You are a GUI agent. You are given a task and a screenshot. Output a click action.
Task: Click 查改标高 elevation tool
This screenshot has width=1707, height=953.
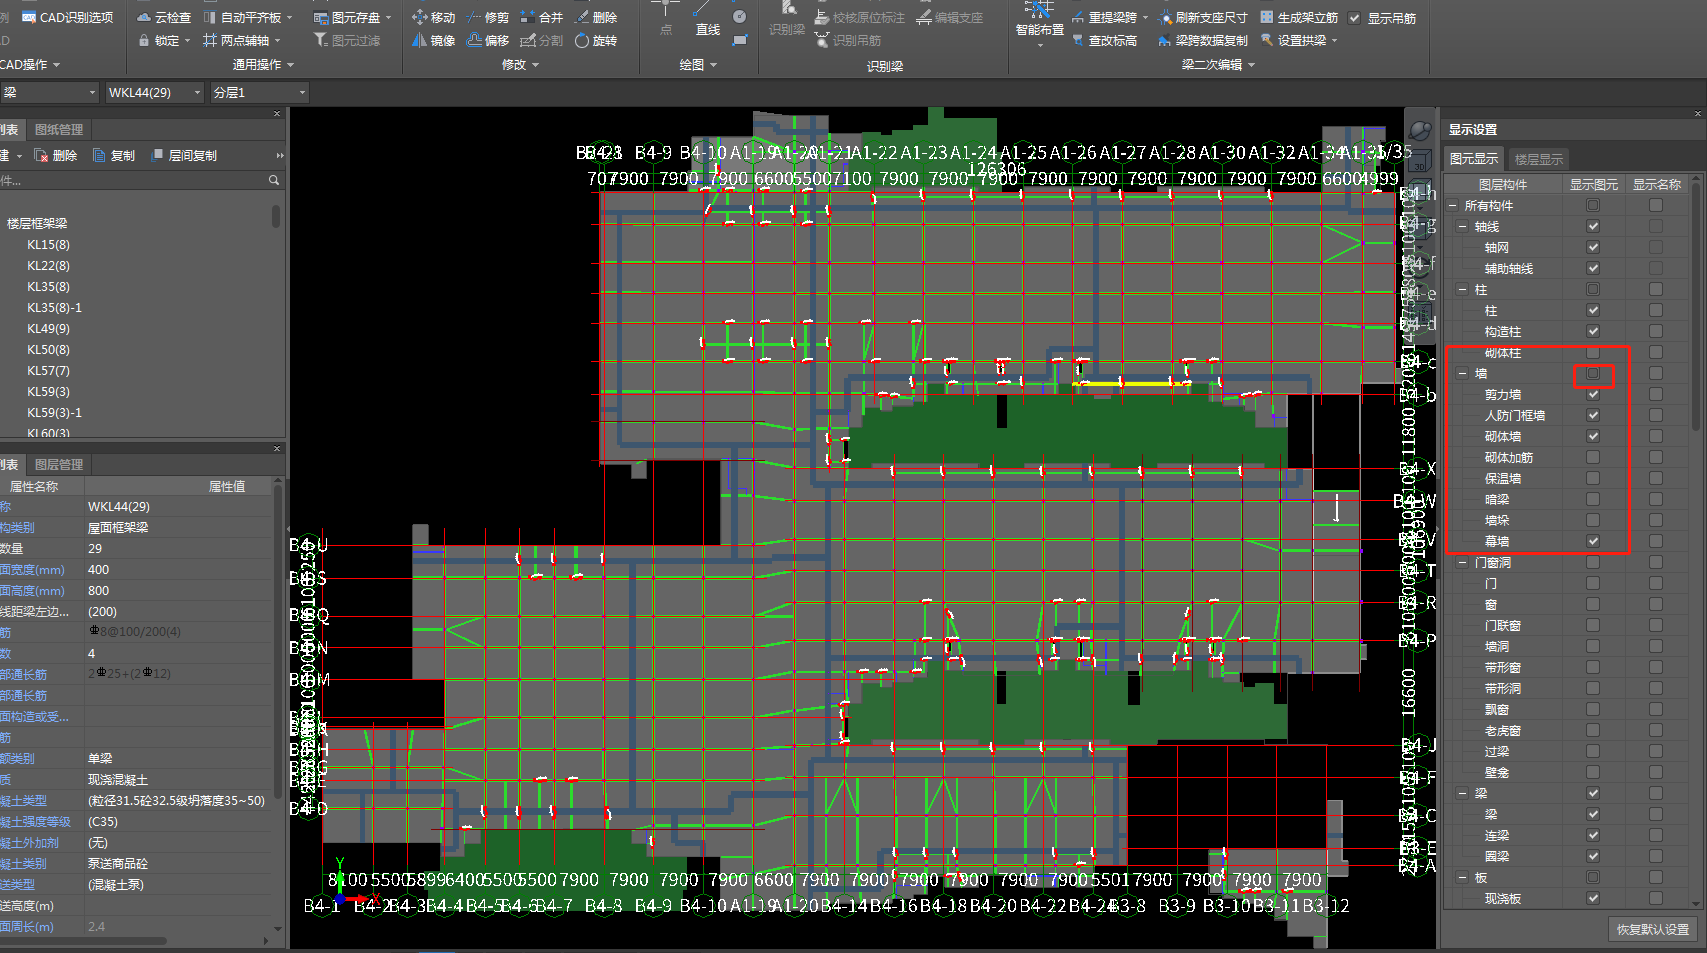pyautogui.click(x=1104, y=40)
